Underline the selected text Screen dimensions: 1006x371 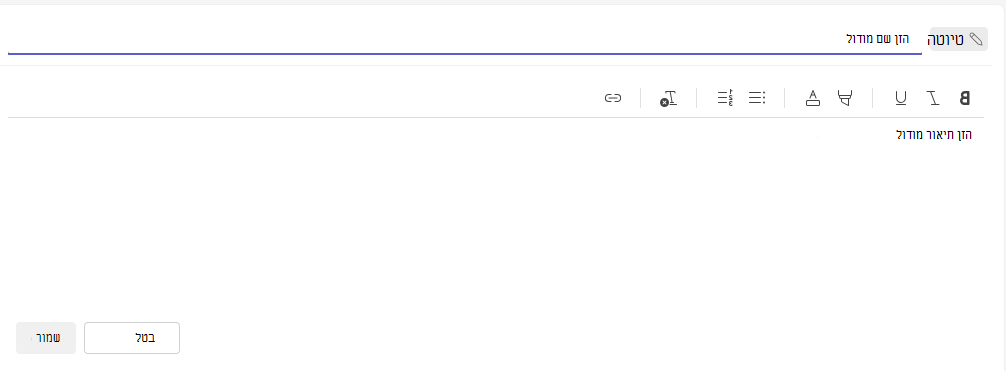(x=901, y=98)
